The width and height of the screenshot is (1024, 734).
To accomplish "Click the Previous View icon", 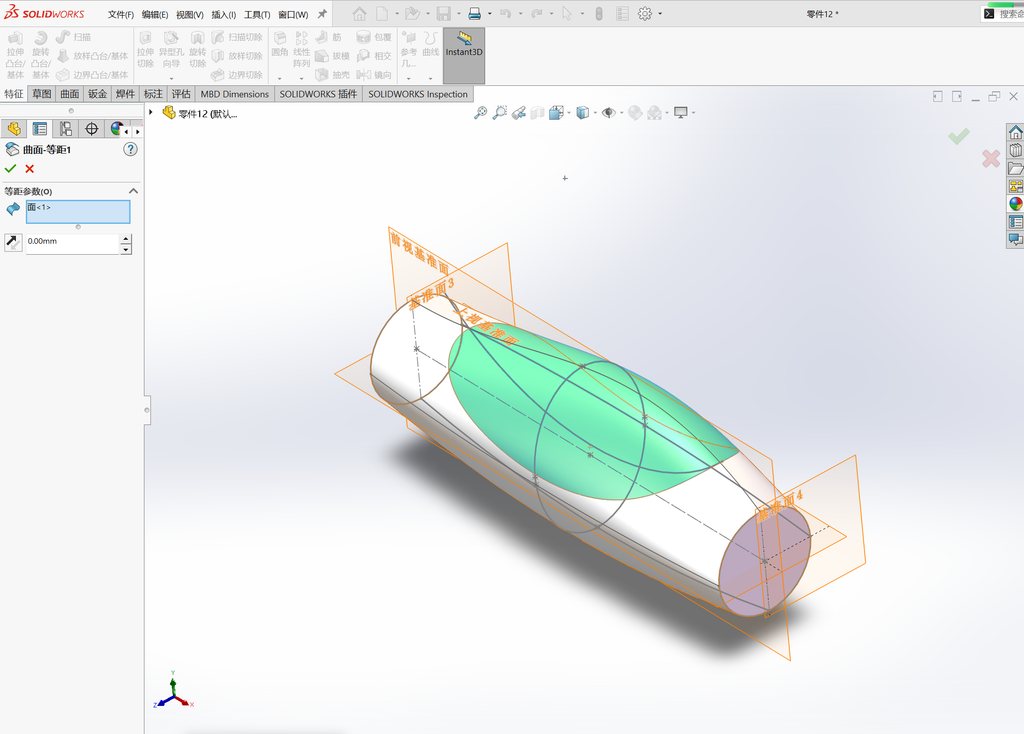I will point(519,113).
